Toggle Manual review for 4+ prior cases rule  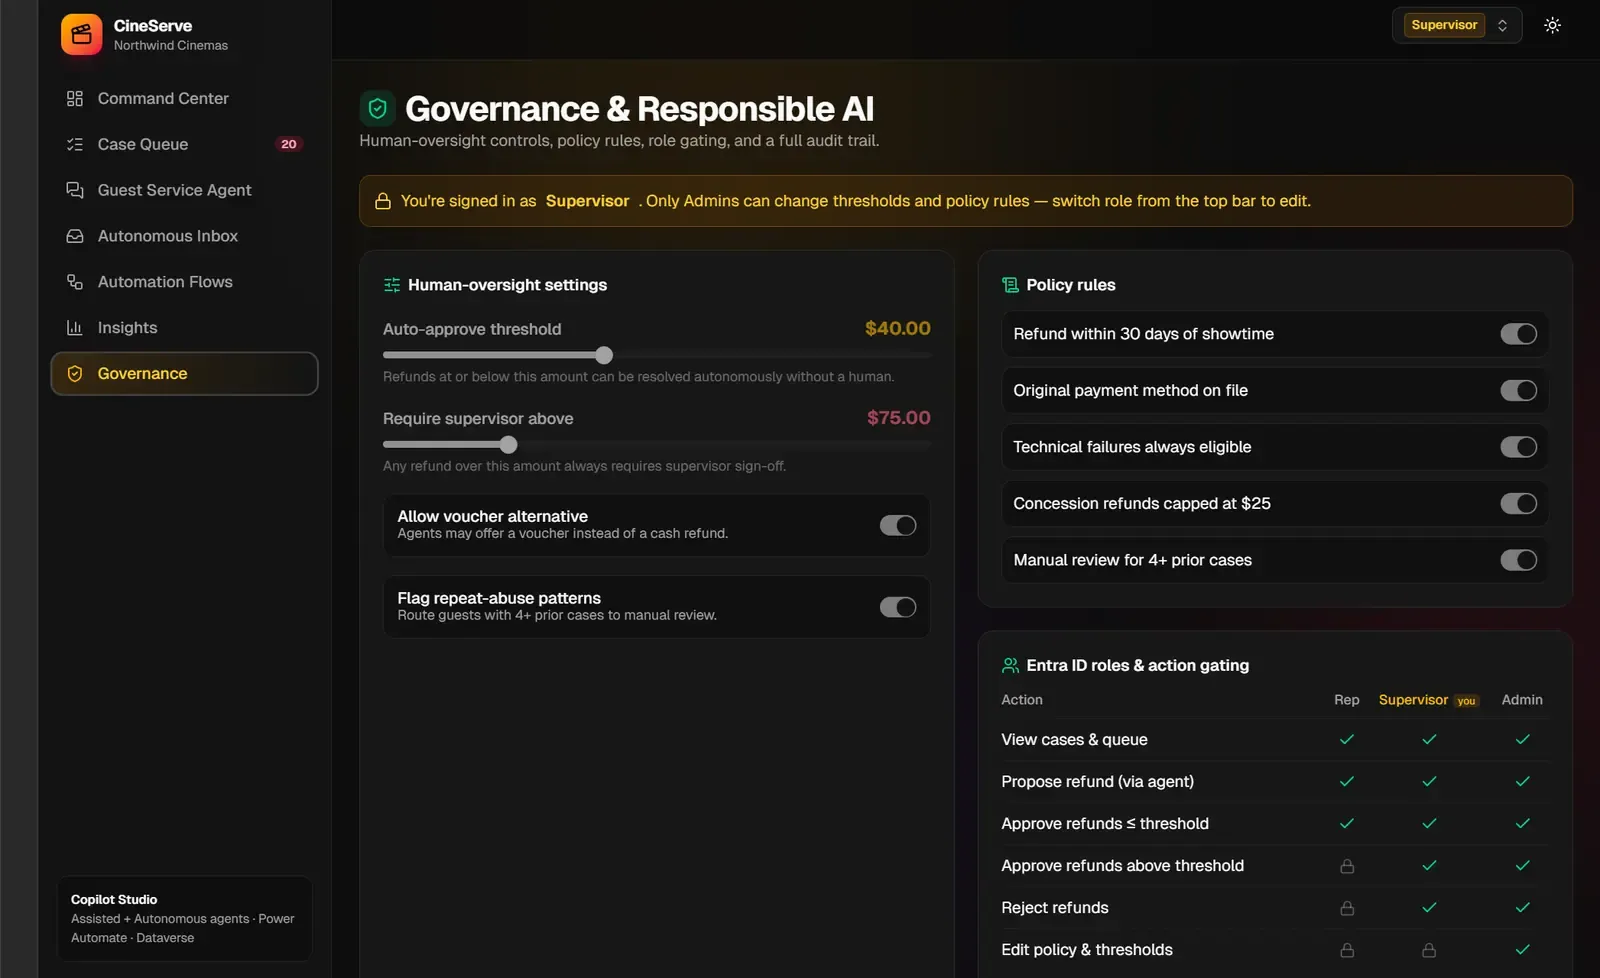(x=1518, y=560)
